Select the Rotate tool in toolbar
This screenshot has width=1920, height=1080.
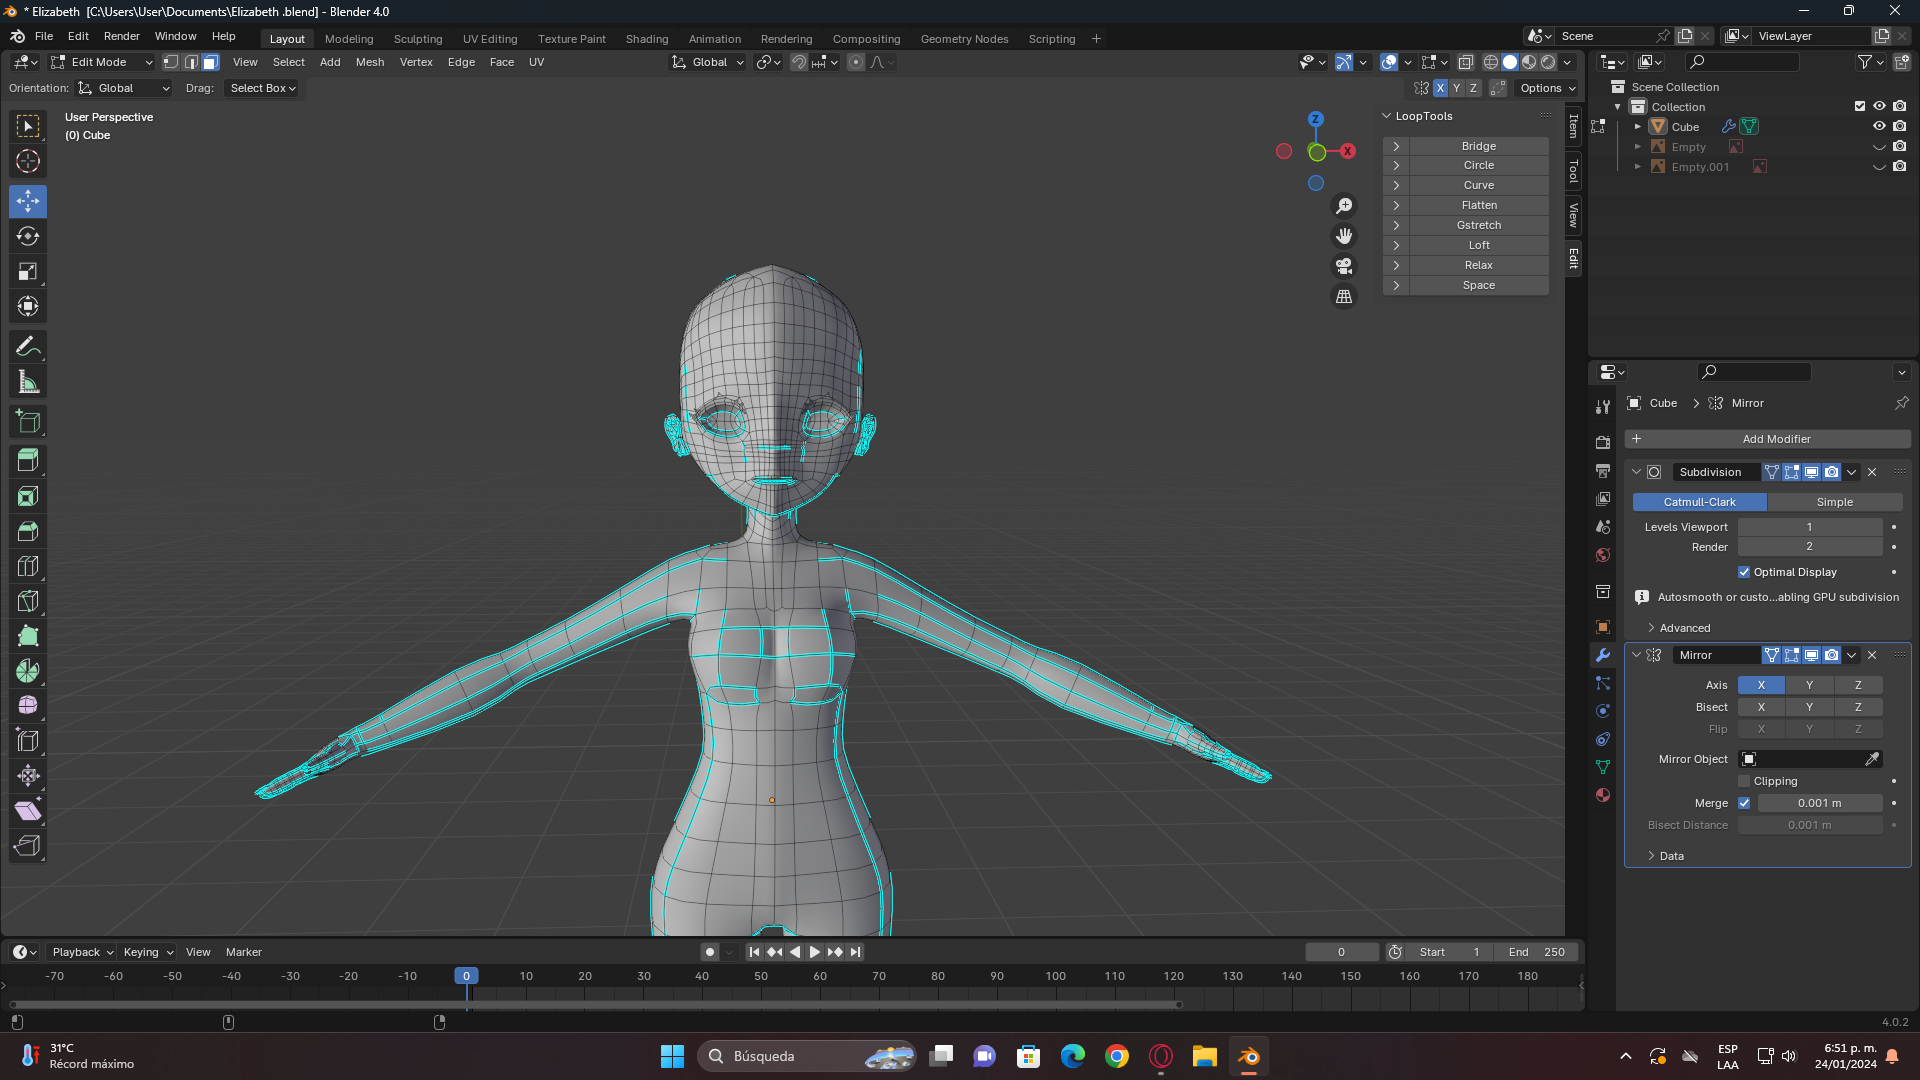coord(28,237)
